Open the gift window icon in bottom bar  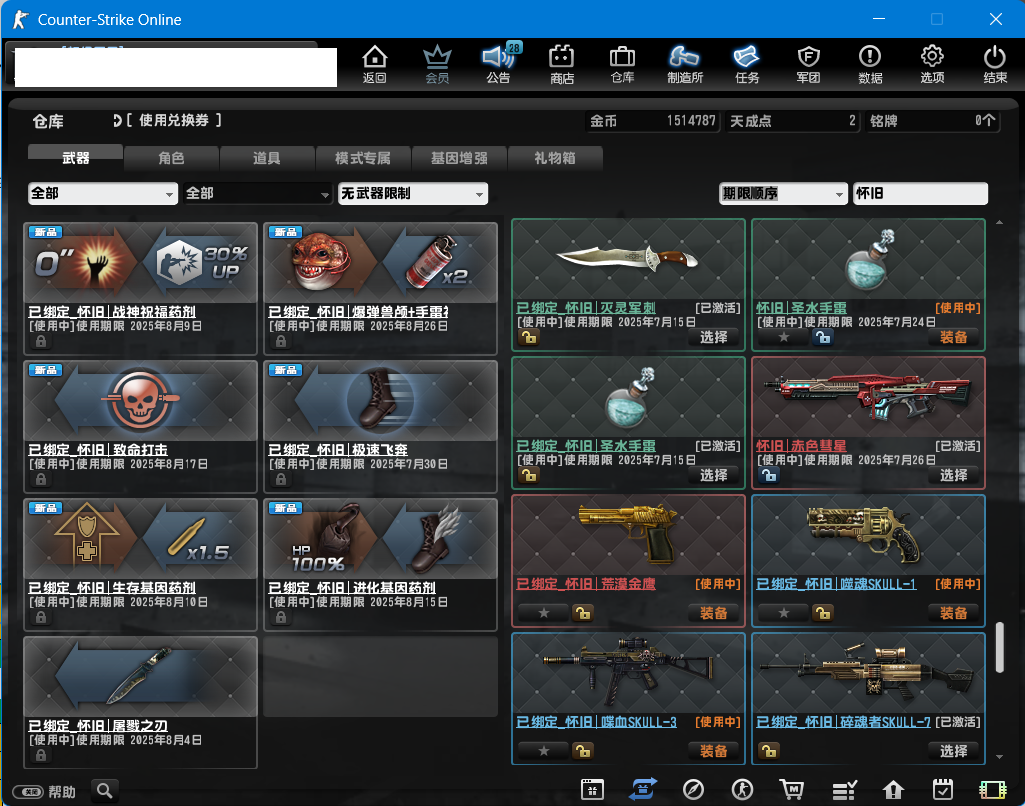[592, 789]
